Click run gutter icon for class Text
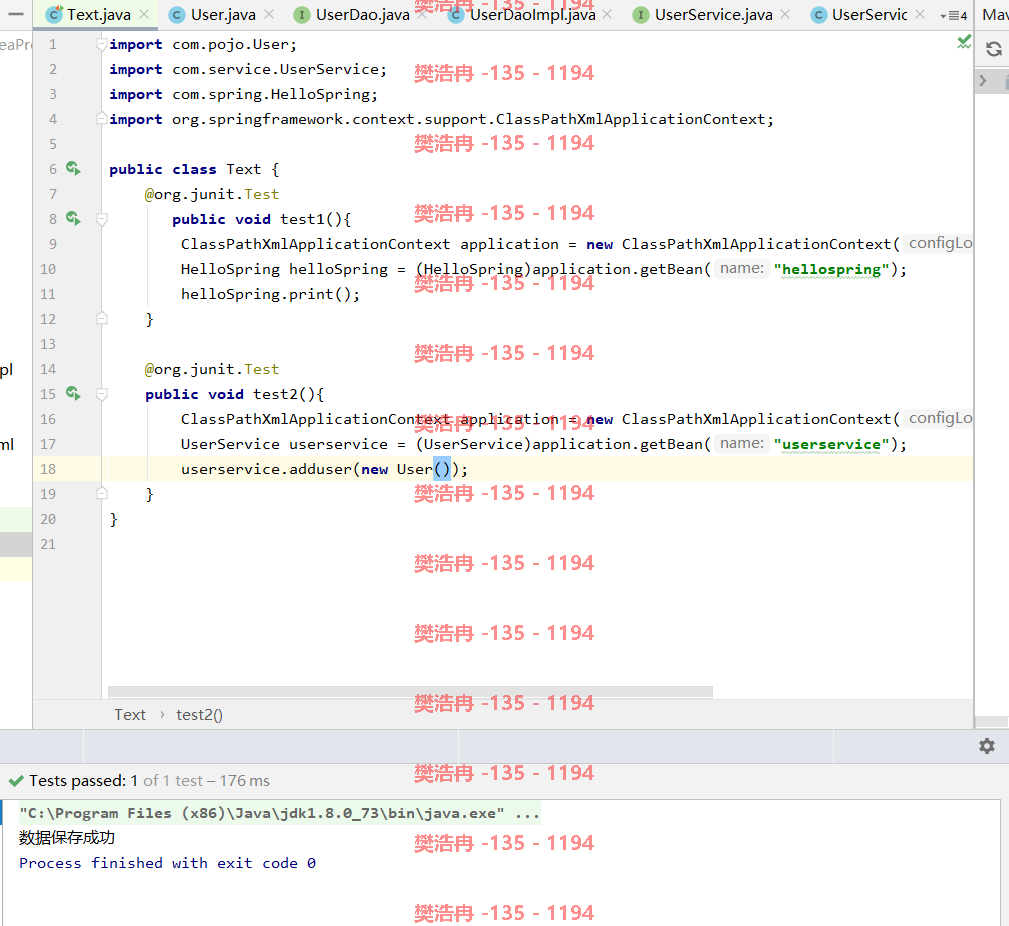Image resolution: width=1009 pixels, height=926 pixels. click(73, 169)
